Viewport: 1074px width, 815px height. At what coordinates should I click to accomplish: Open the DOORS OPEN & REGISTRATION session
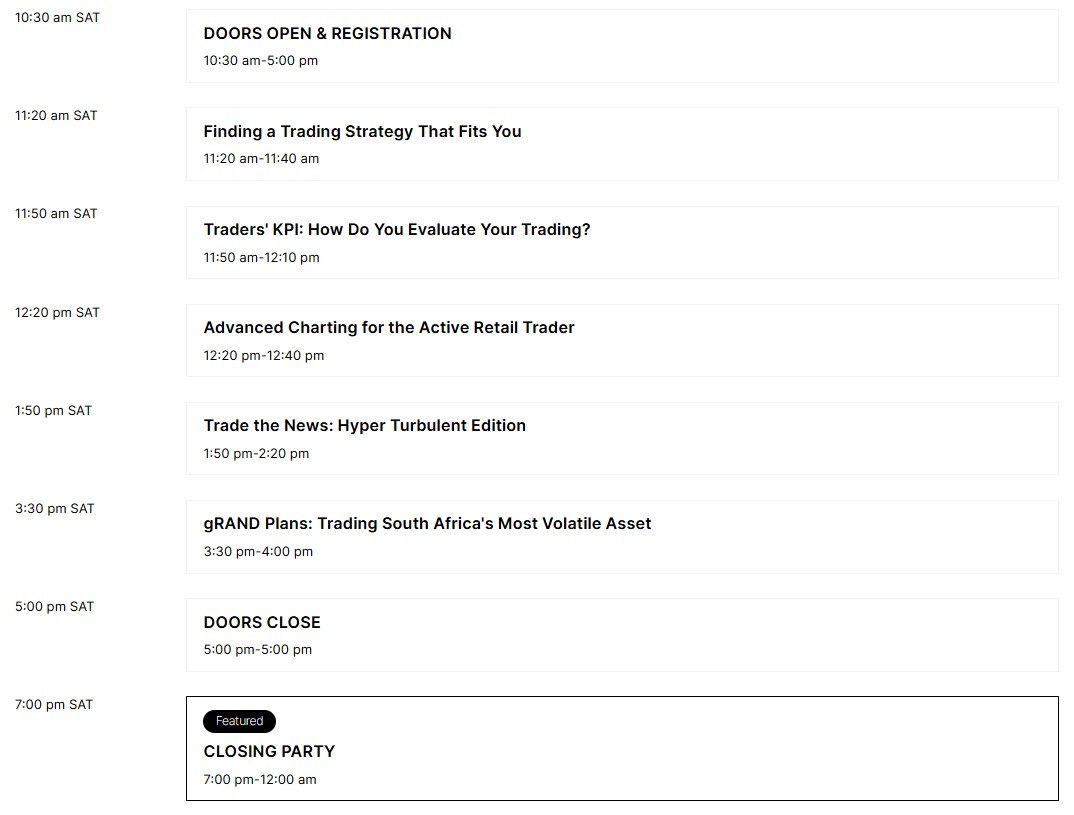(x=327, y=34)
